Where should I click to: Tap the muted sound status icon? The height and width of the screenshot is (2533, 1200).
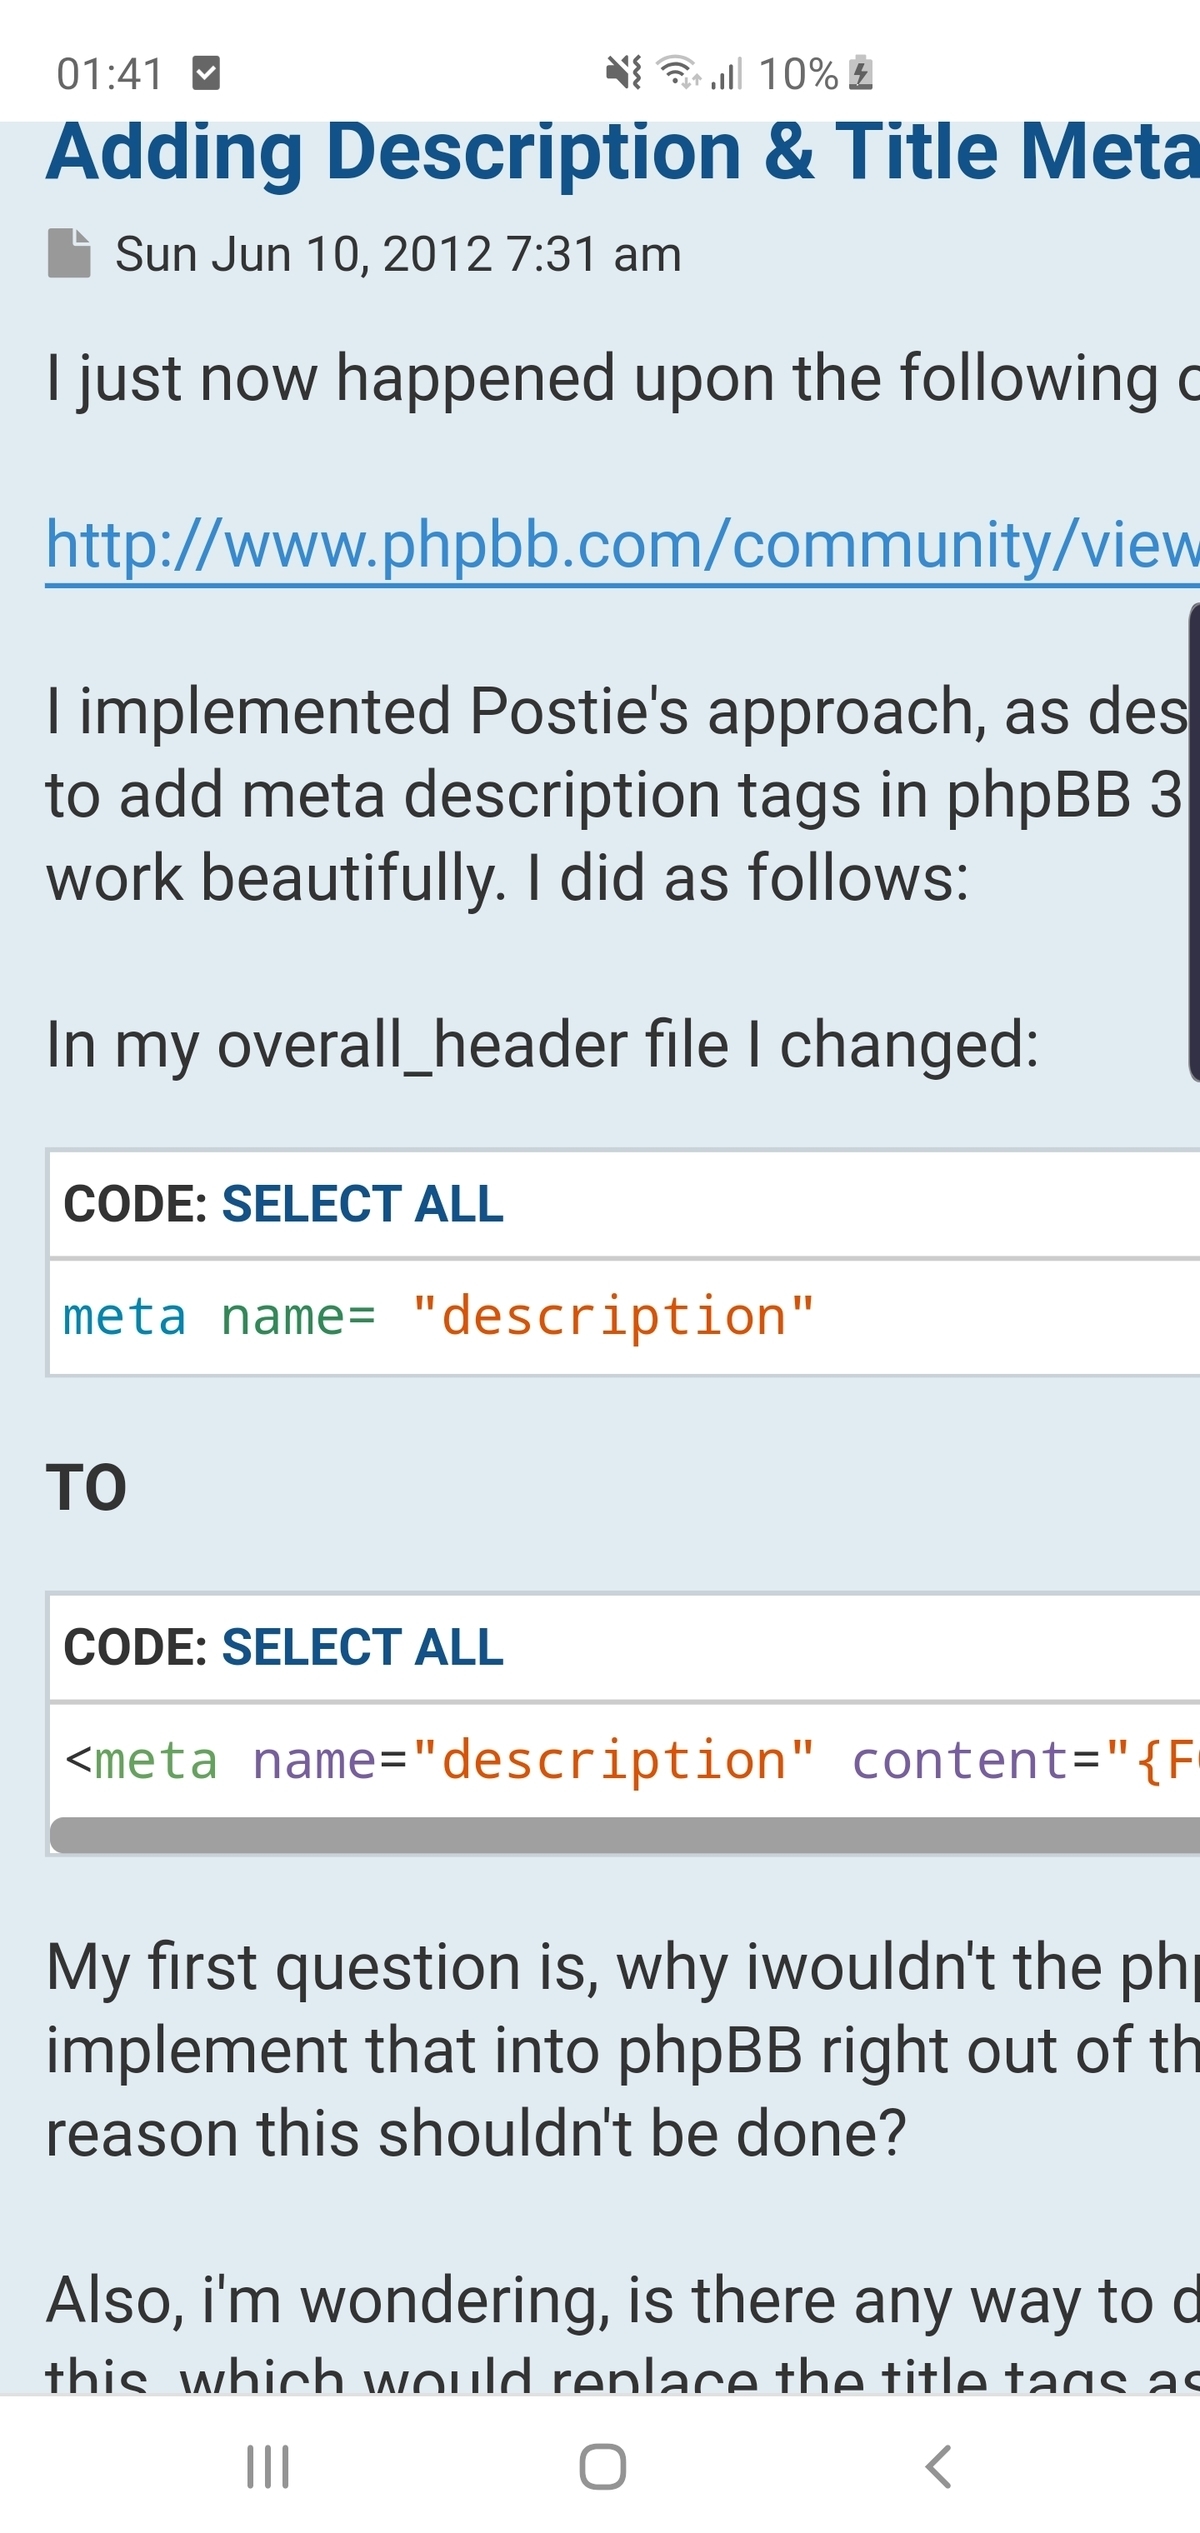click(x=624, y=73)
